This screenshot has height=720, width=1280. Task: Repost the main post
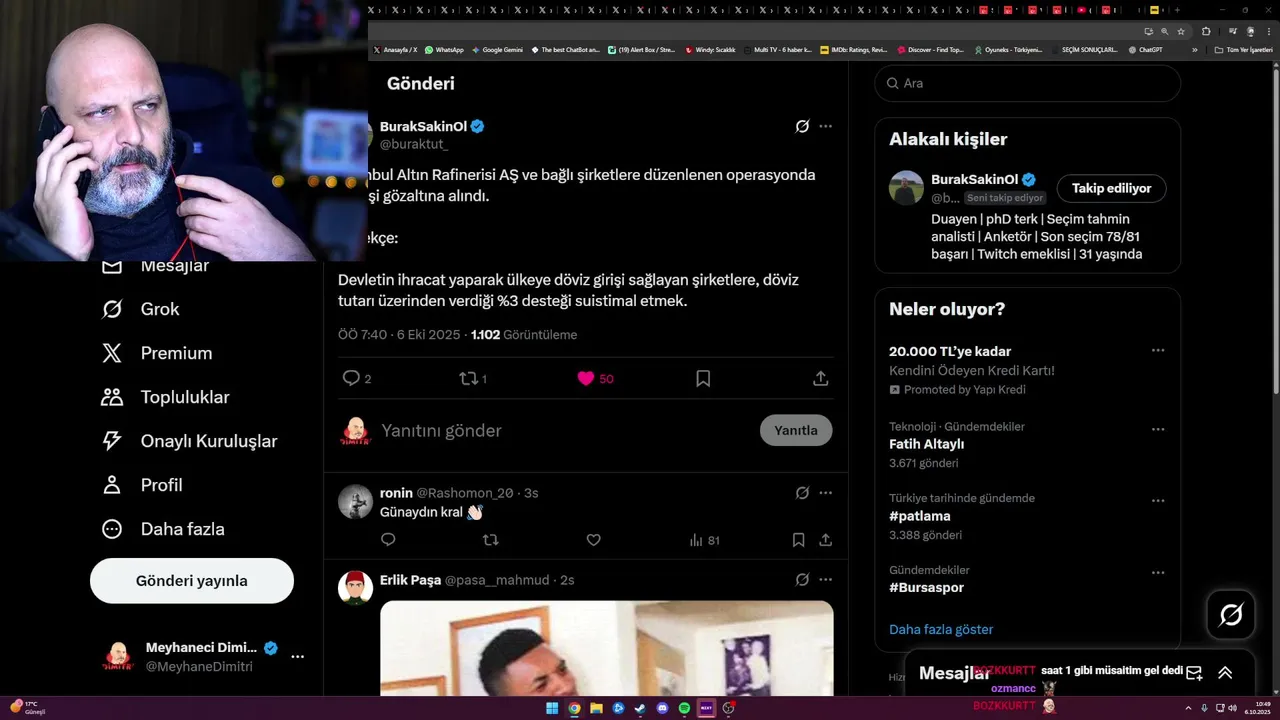click(x=467, y=378)
